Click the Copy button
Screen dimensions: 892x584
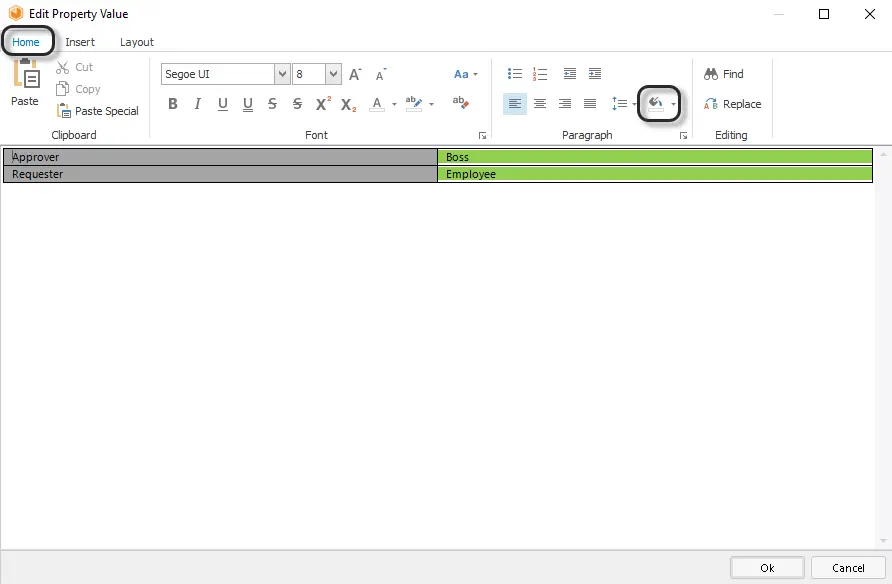point(78,89)
